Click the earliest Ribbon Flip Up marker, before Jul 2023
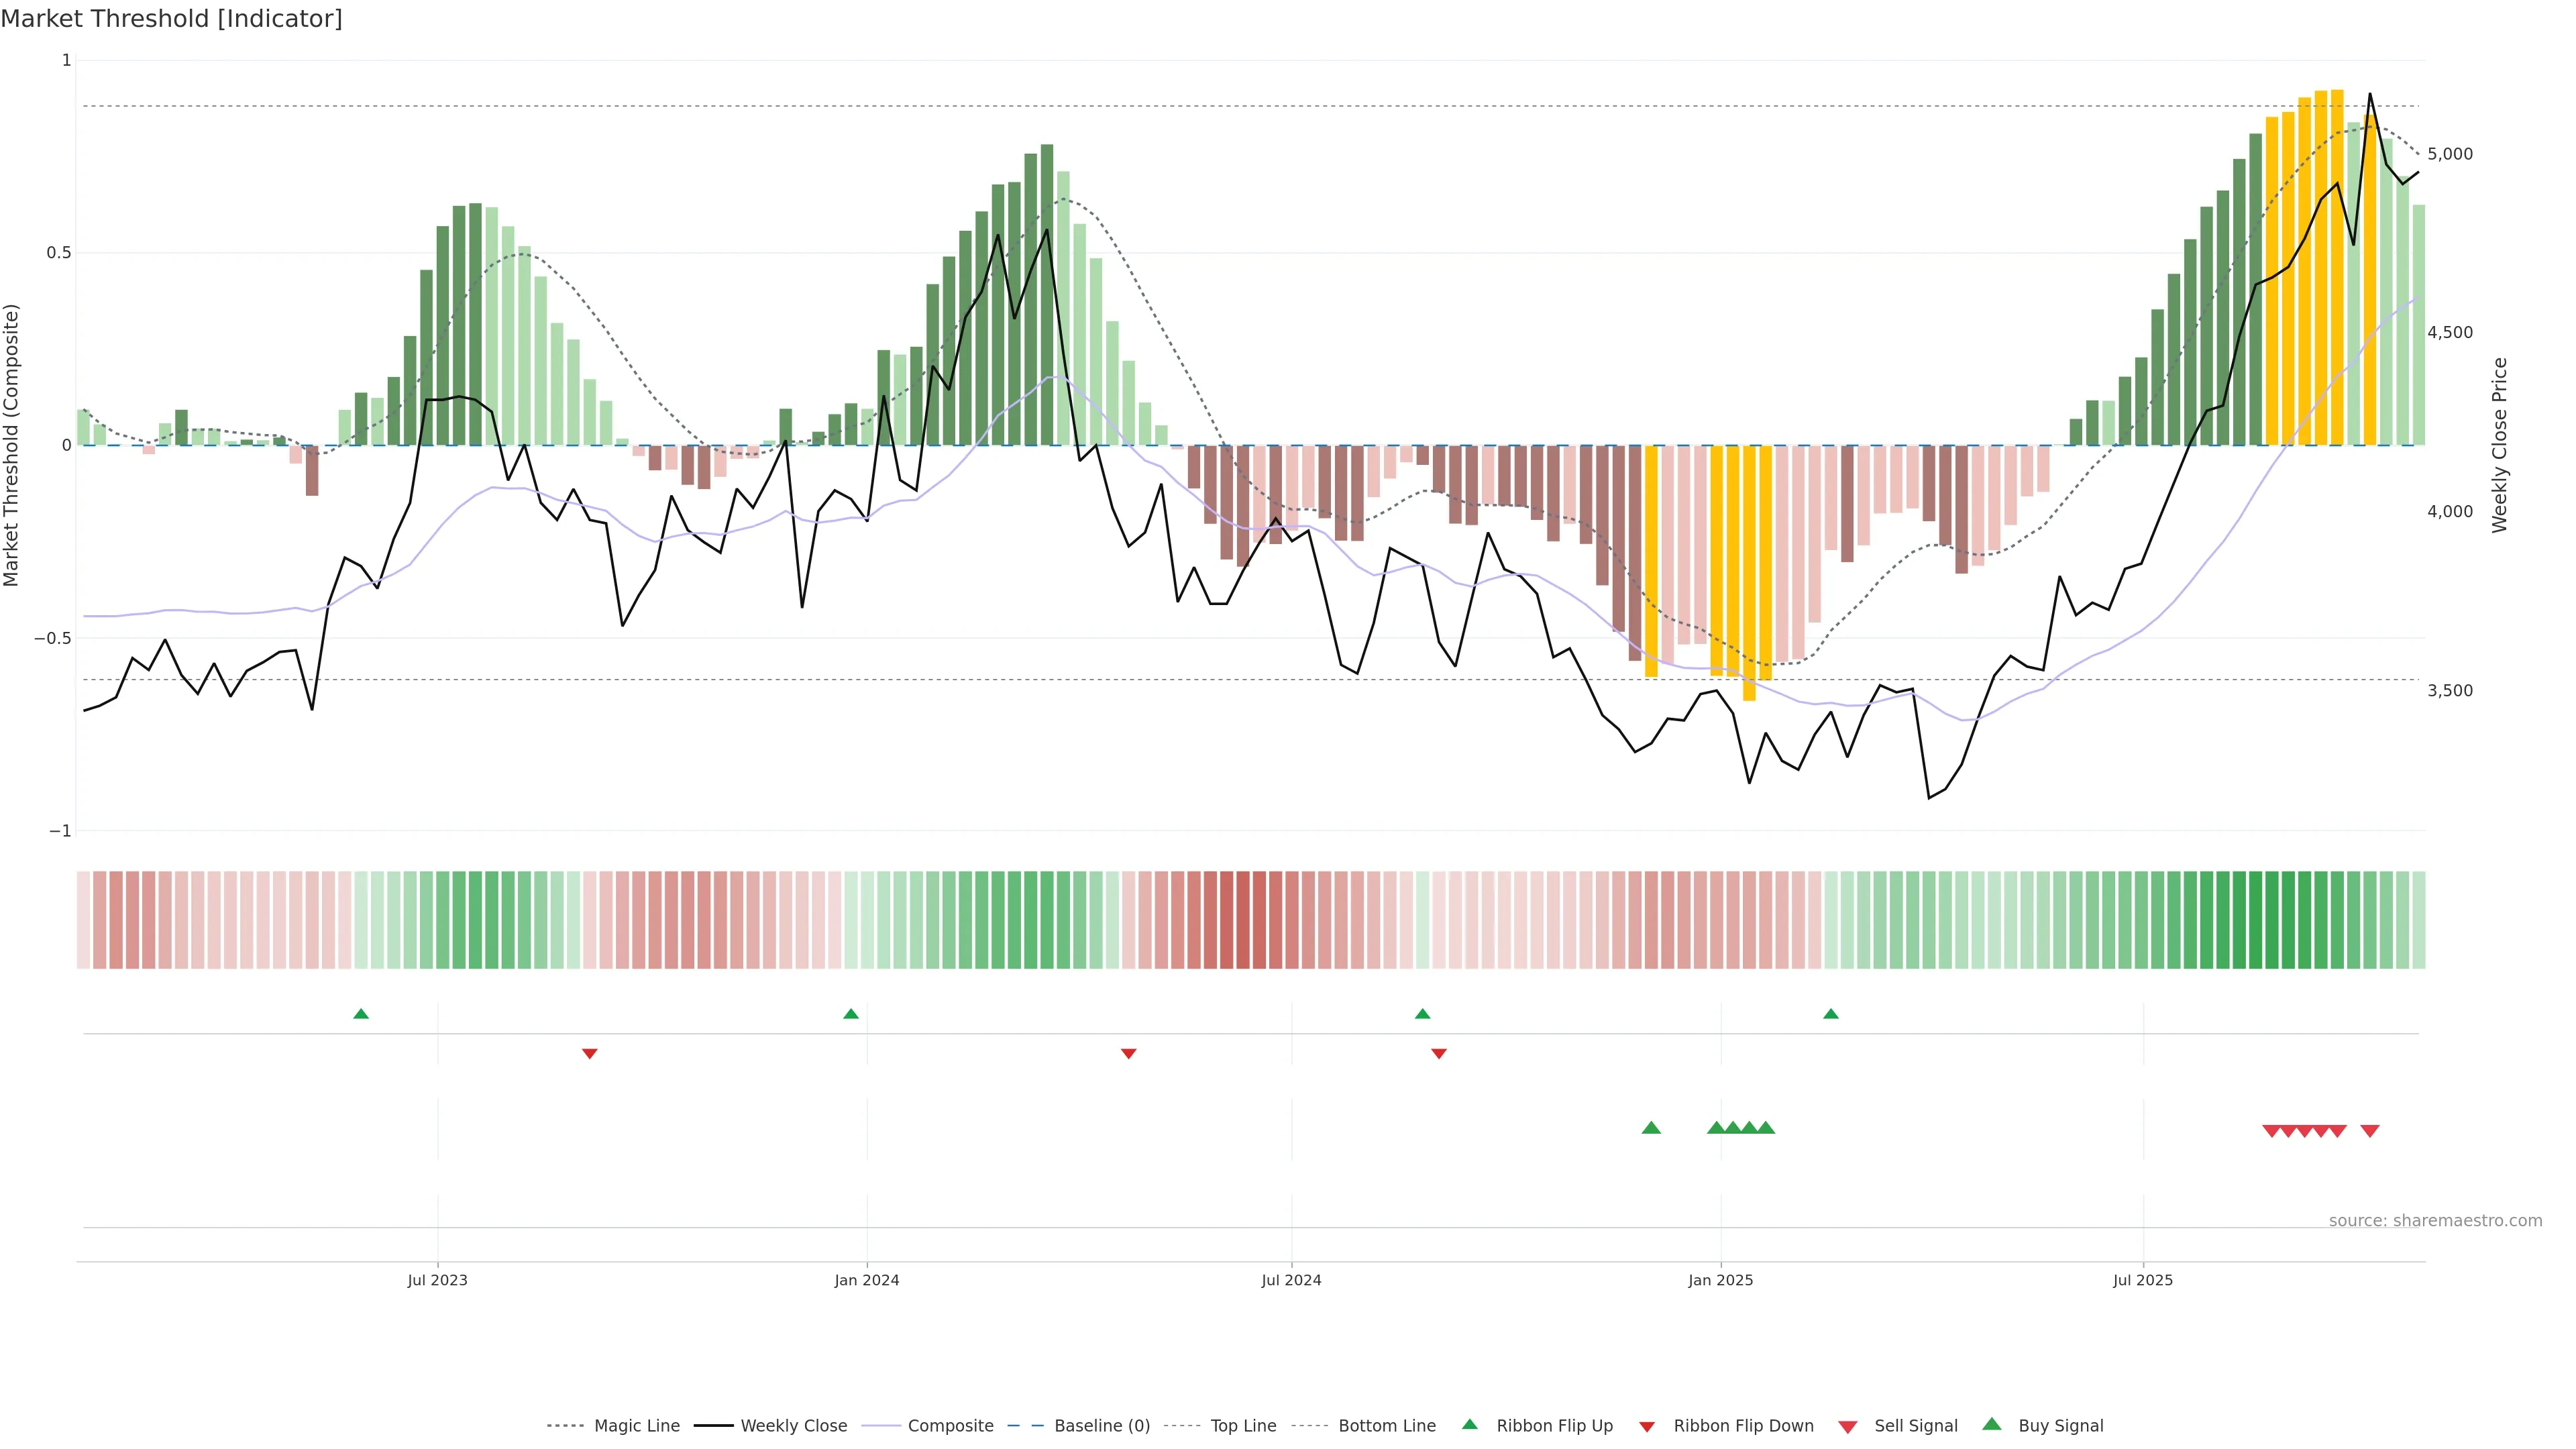This screenshot has width=2576, height=1449. 361,1014
